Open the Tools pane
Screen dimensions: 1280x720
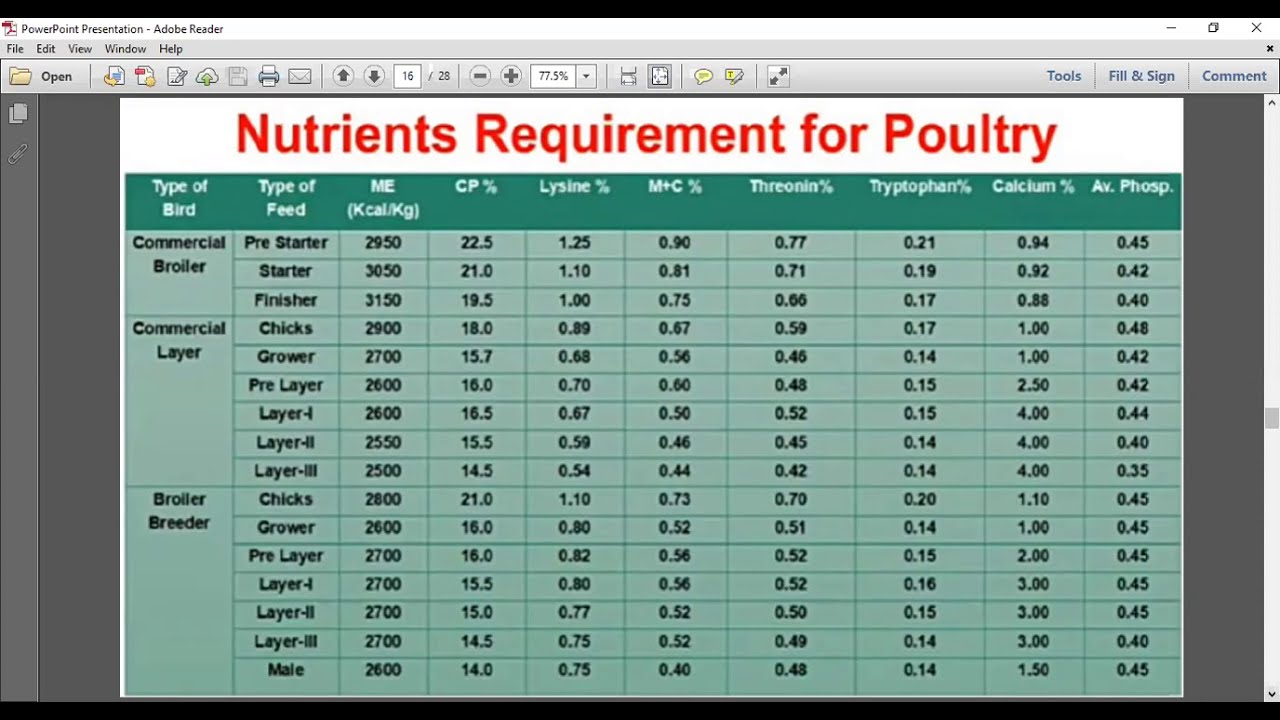tap(1064, 76)
